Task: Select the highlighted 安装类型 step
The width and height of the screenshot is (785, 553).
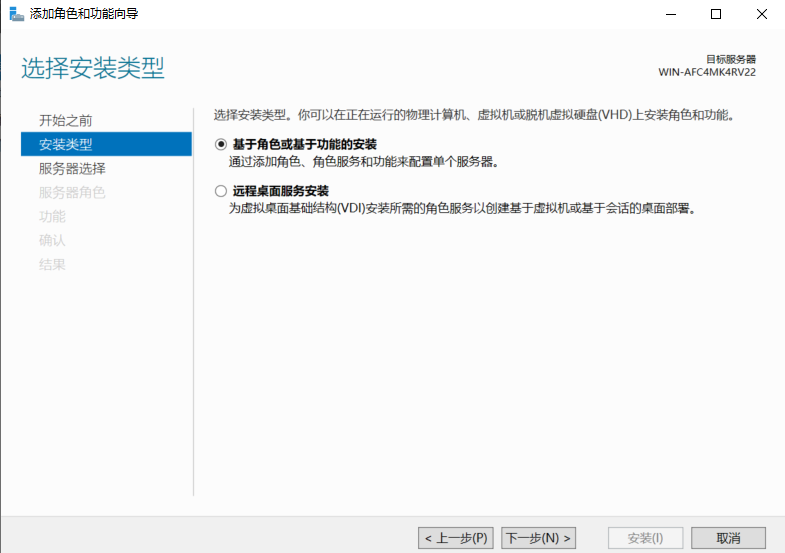Action: (x=65, y=144)
